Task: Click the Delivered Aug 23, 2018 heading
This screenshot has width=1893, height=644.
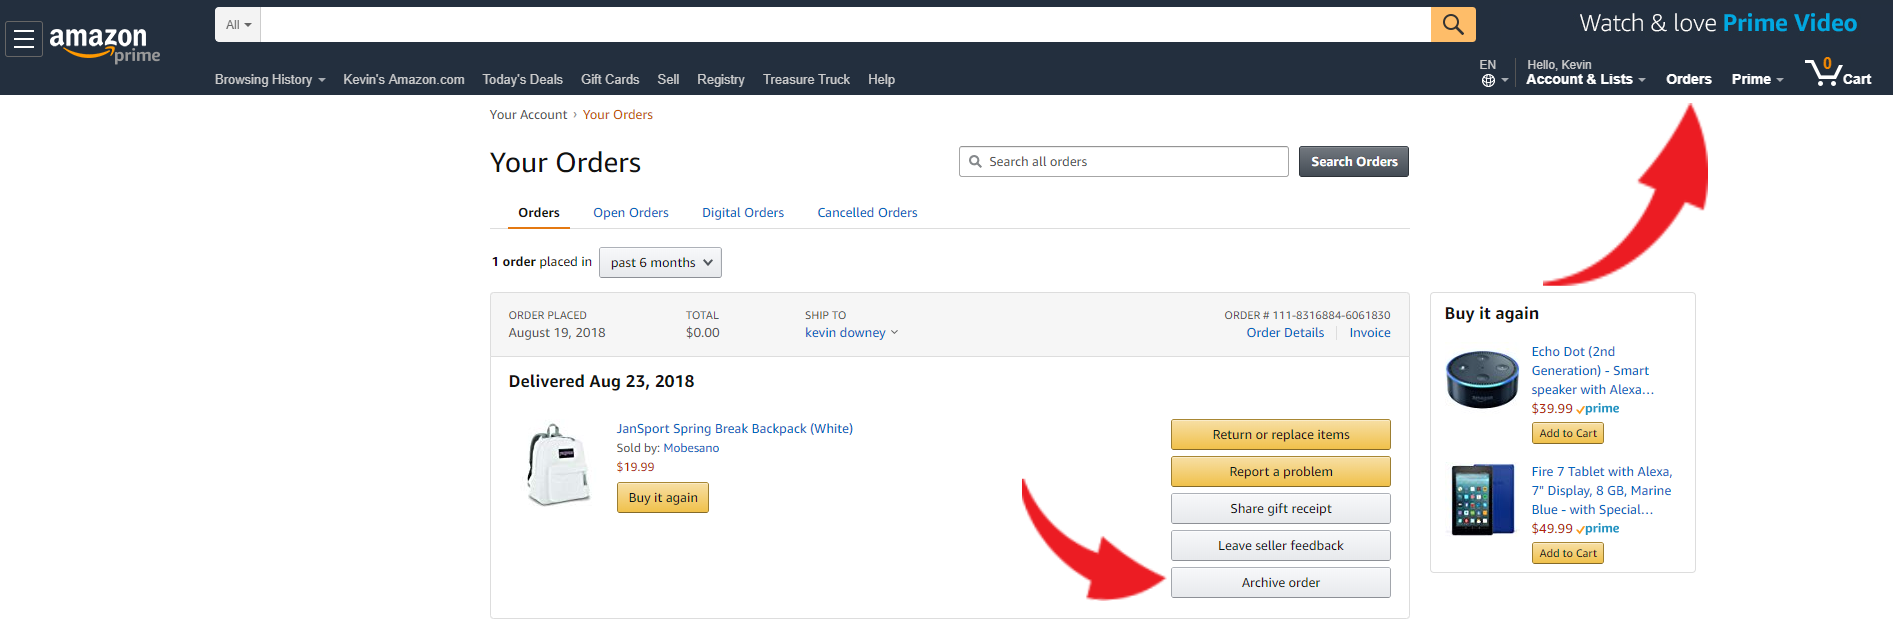Action: click(x=601, y=381)
